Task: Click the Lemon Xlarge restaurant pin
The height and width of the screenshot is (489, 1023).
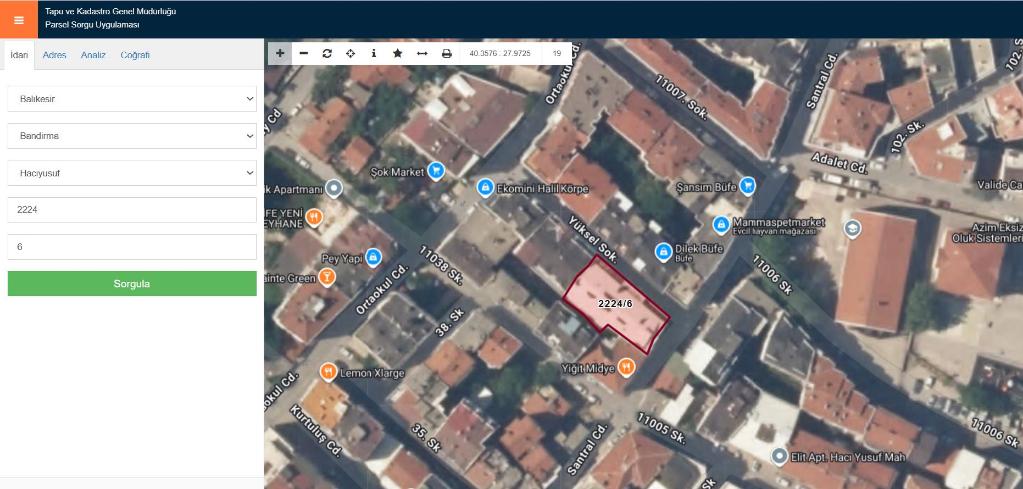Action: coord(328,372)
